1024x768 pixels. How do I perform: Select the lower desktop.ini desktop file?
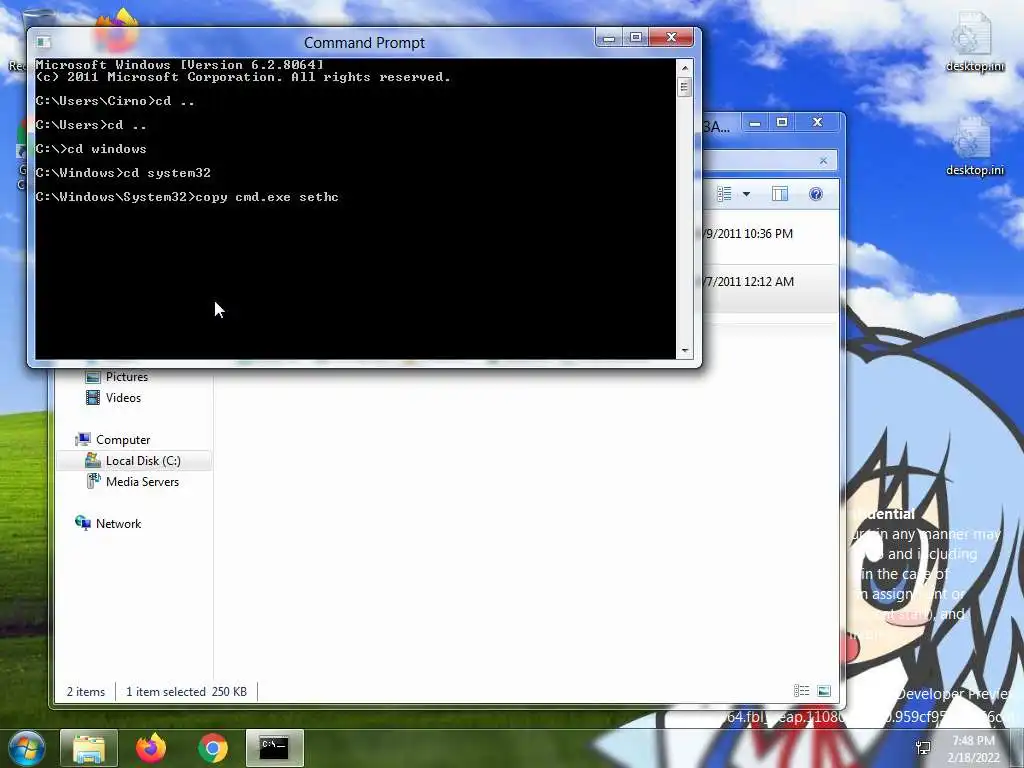pyautogui.click(x=974, y=146)
